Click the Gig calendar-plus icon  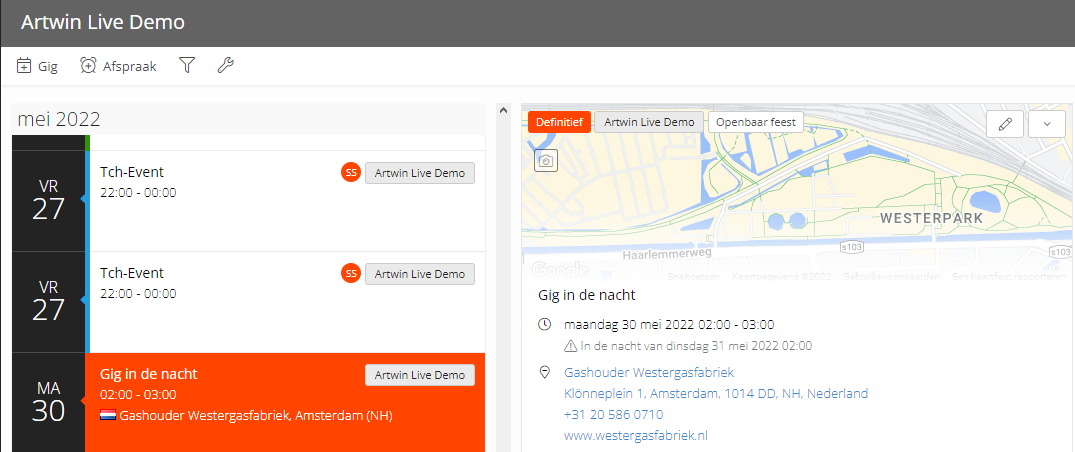(24, 66)
